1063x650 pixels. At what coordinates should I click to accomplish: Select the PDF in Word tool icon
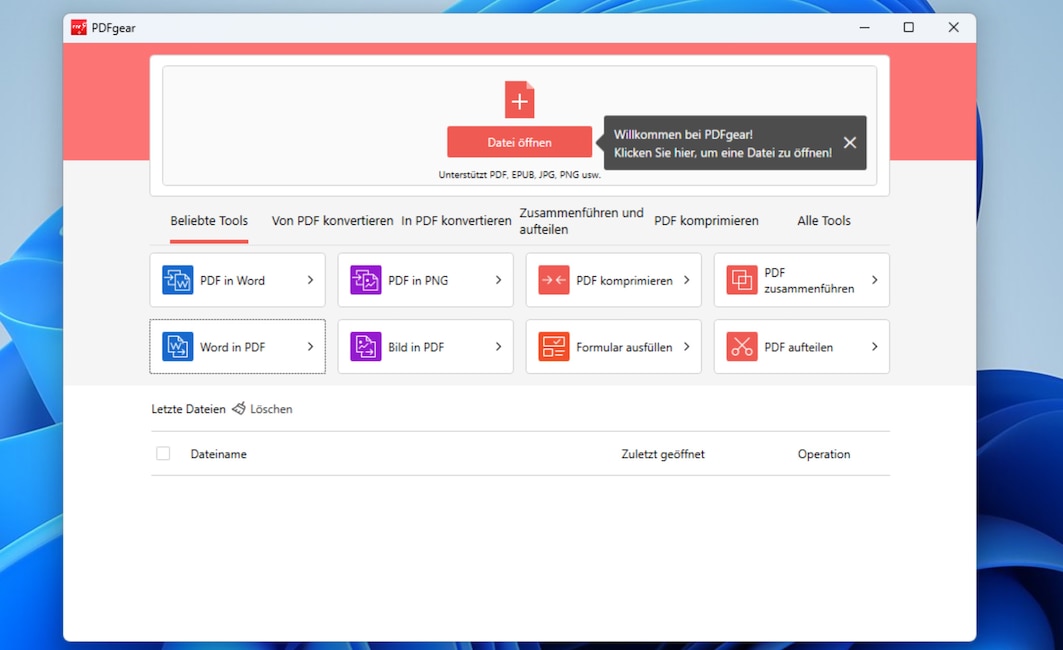(178, 280)
